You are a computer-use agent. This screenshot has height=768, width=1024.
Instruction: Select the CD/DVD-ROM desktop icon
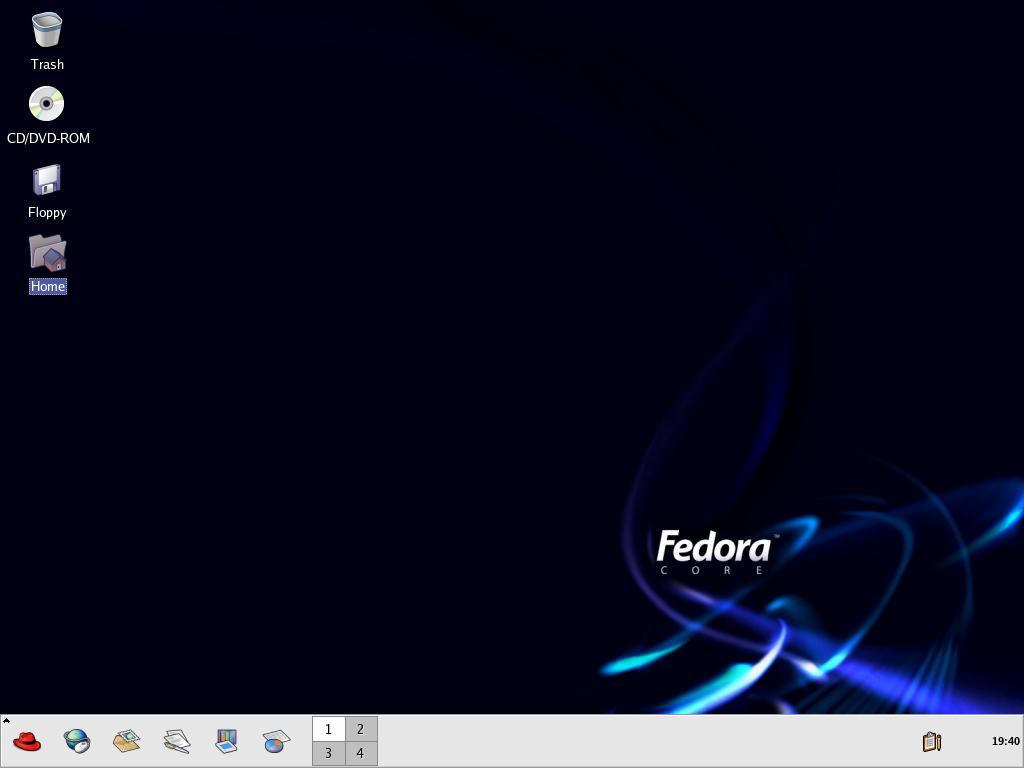tap(46, 104)
